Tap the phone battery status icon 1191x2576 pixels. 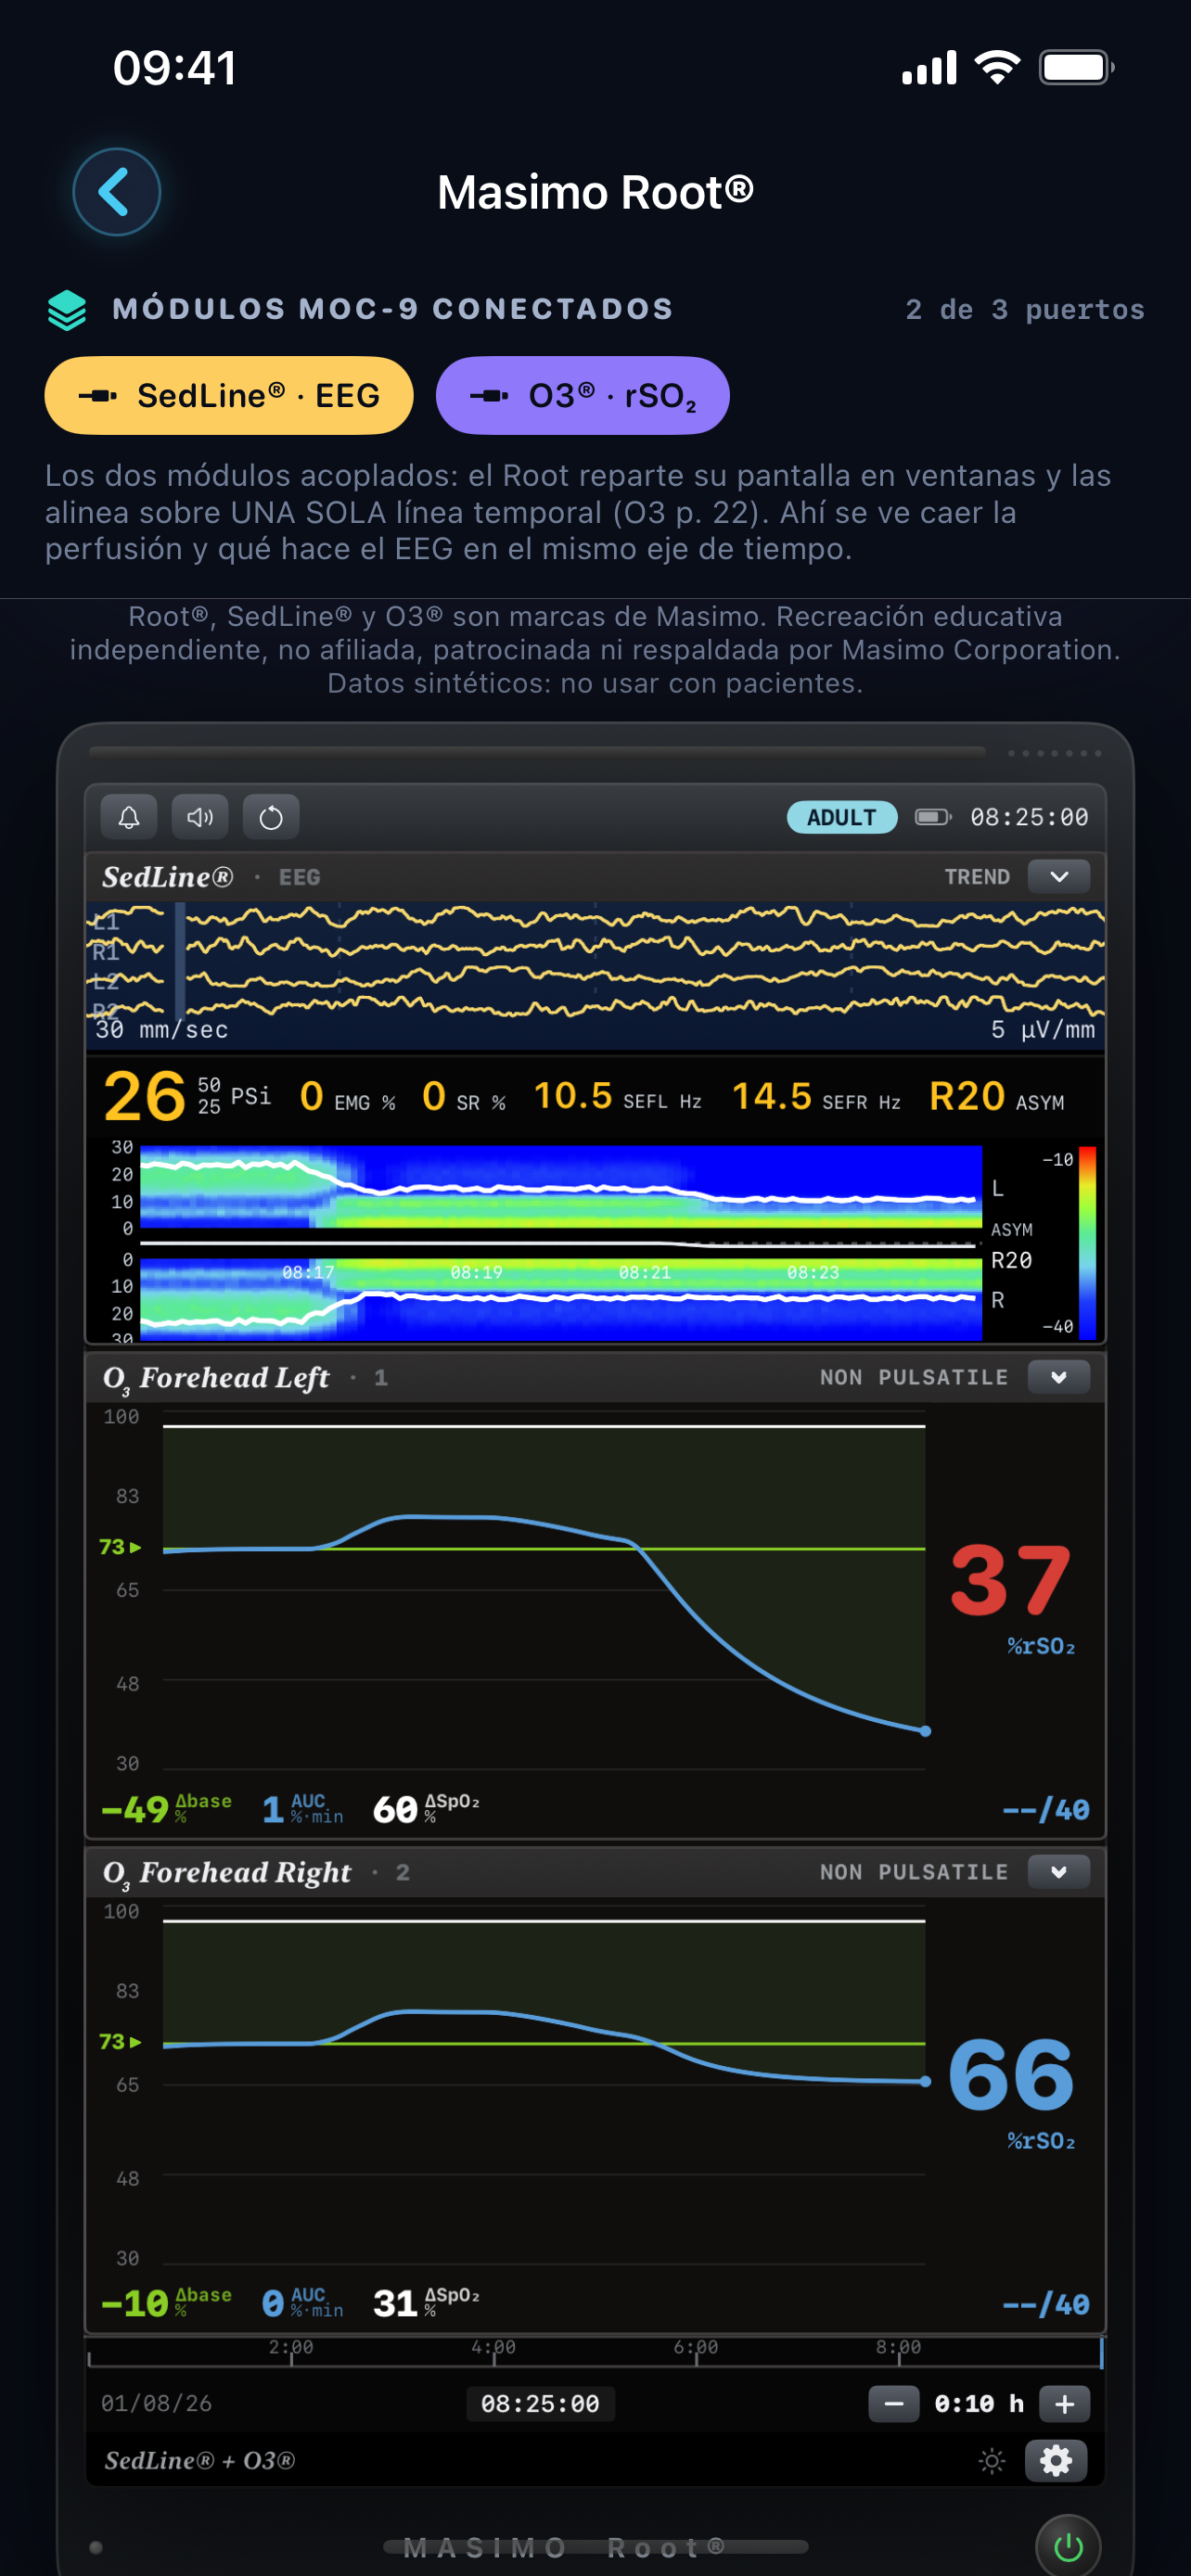[1076, 68]
